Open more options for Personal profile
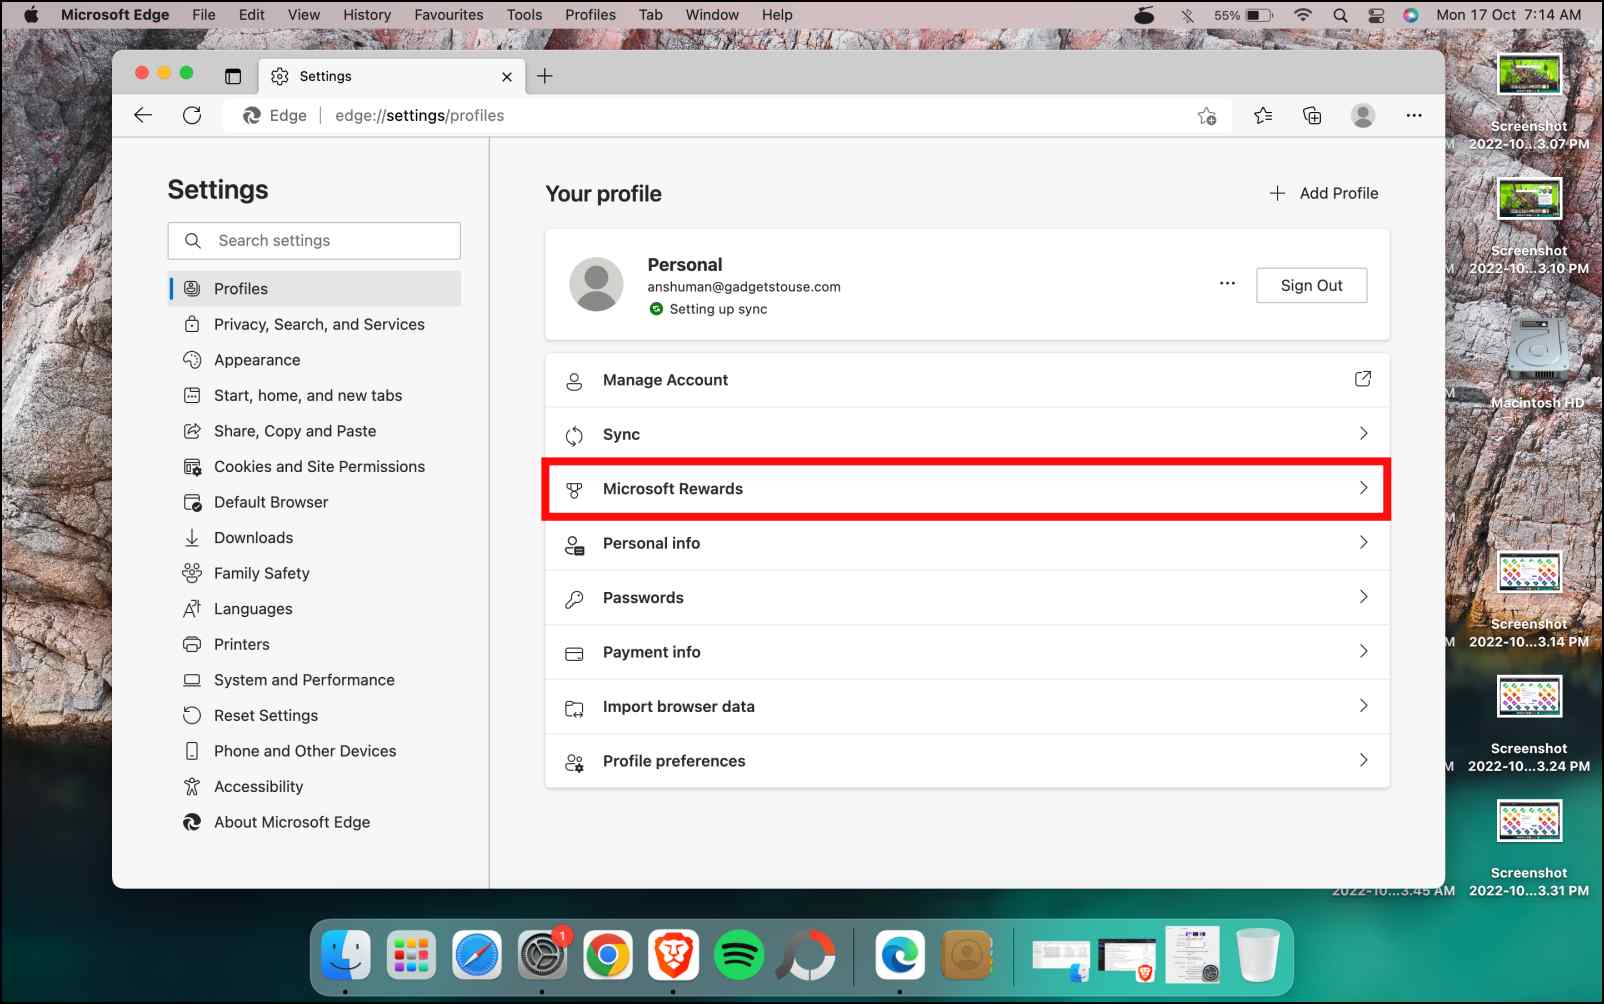 coord(1227,284)
